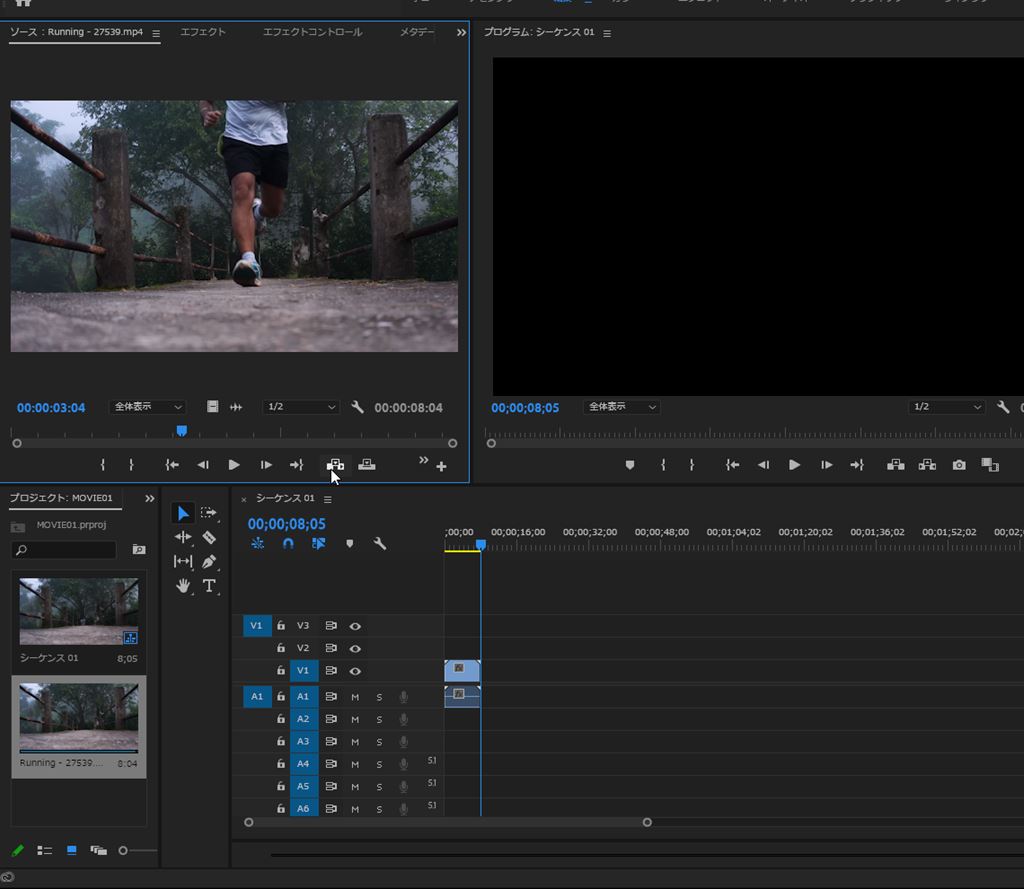Select the Razor tool
Screen dimensions: 1024x889
209,537
